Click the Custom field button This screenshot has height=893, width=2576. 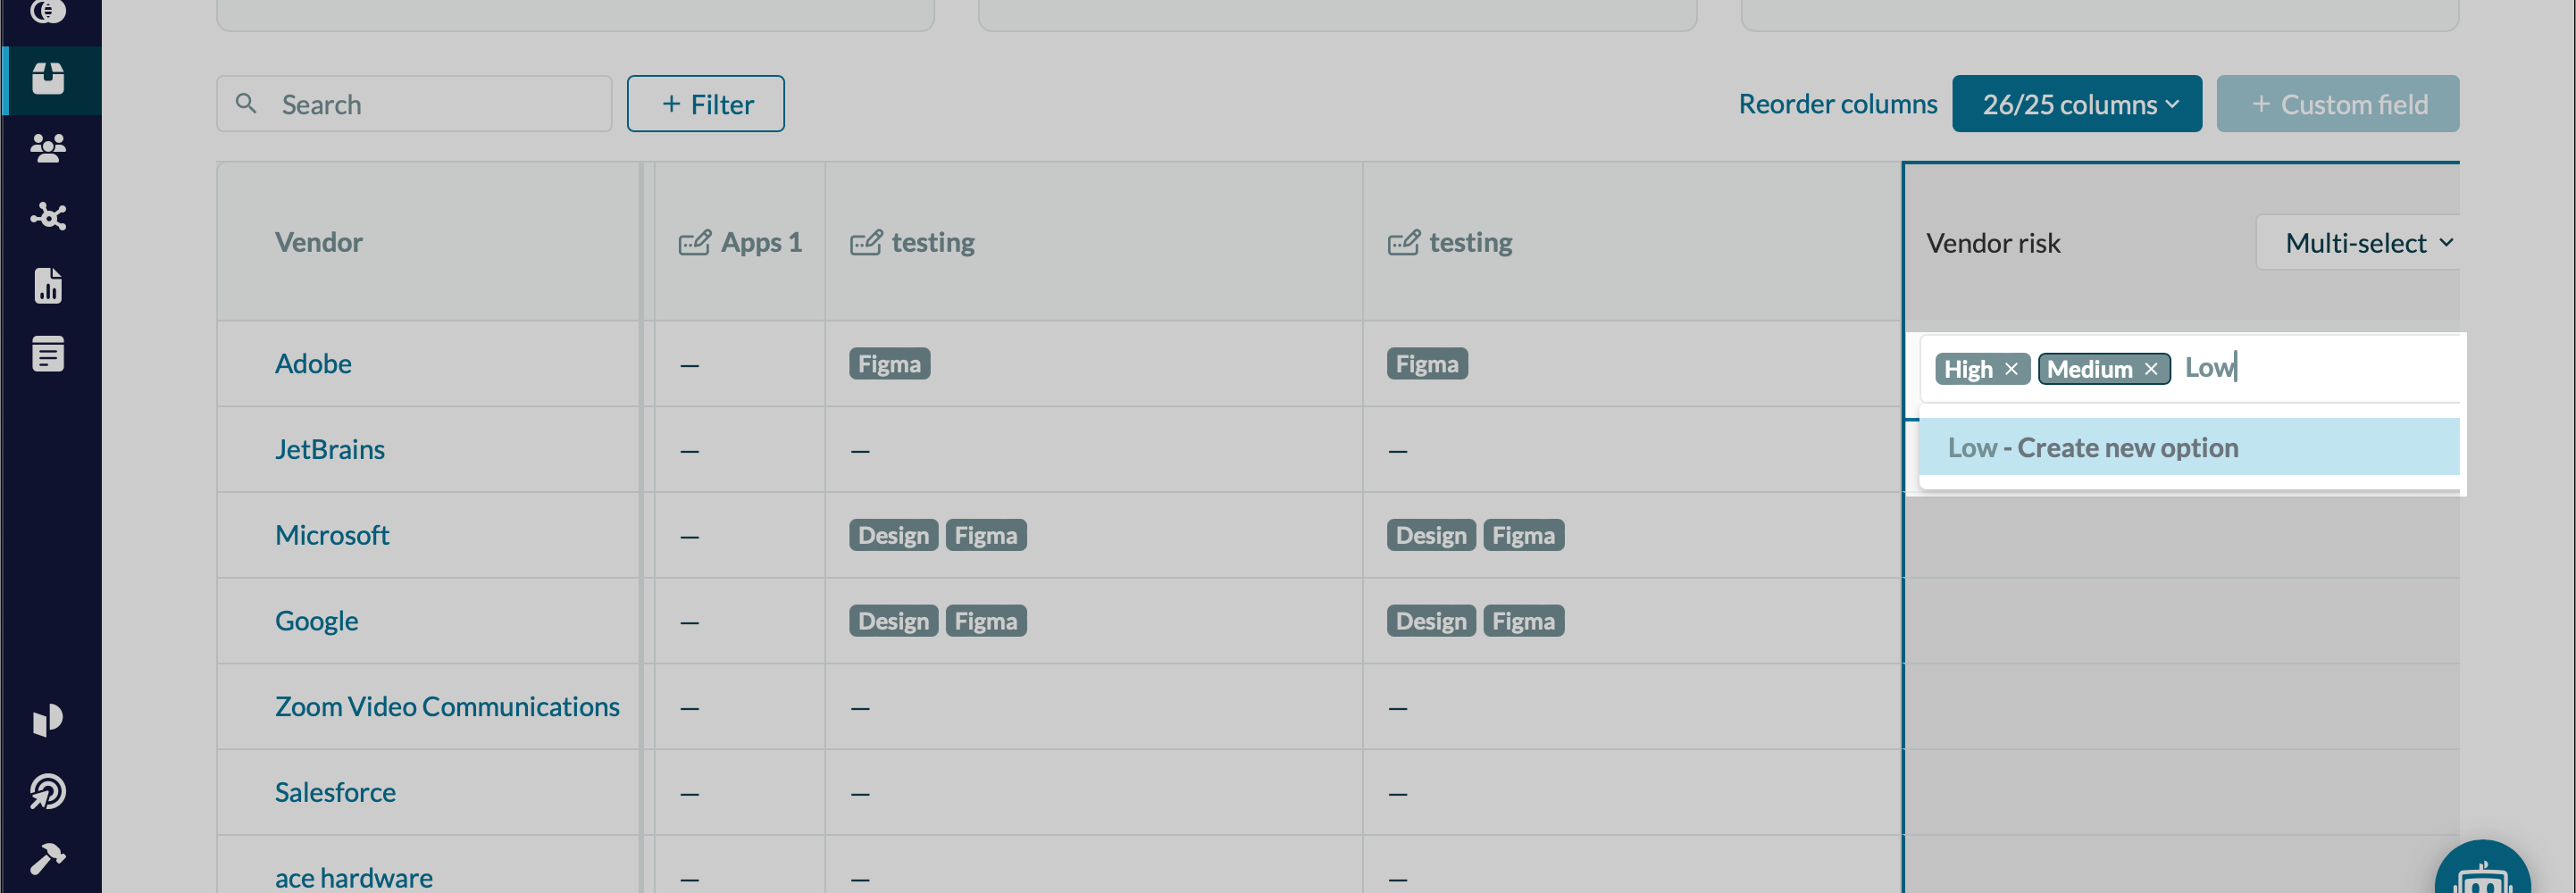(x=2338, y=104)
